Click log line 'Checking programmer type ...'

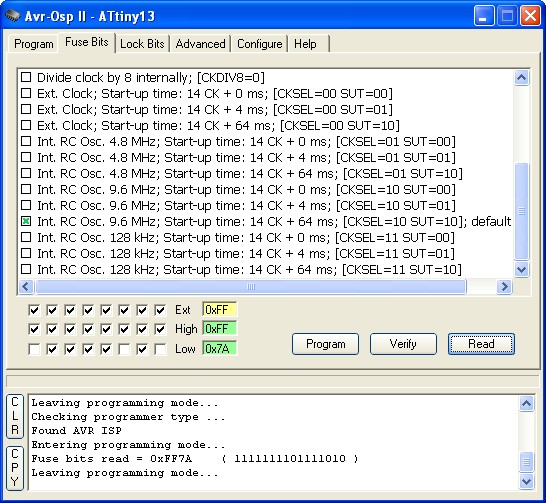[x=128, y=417]
